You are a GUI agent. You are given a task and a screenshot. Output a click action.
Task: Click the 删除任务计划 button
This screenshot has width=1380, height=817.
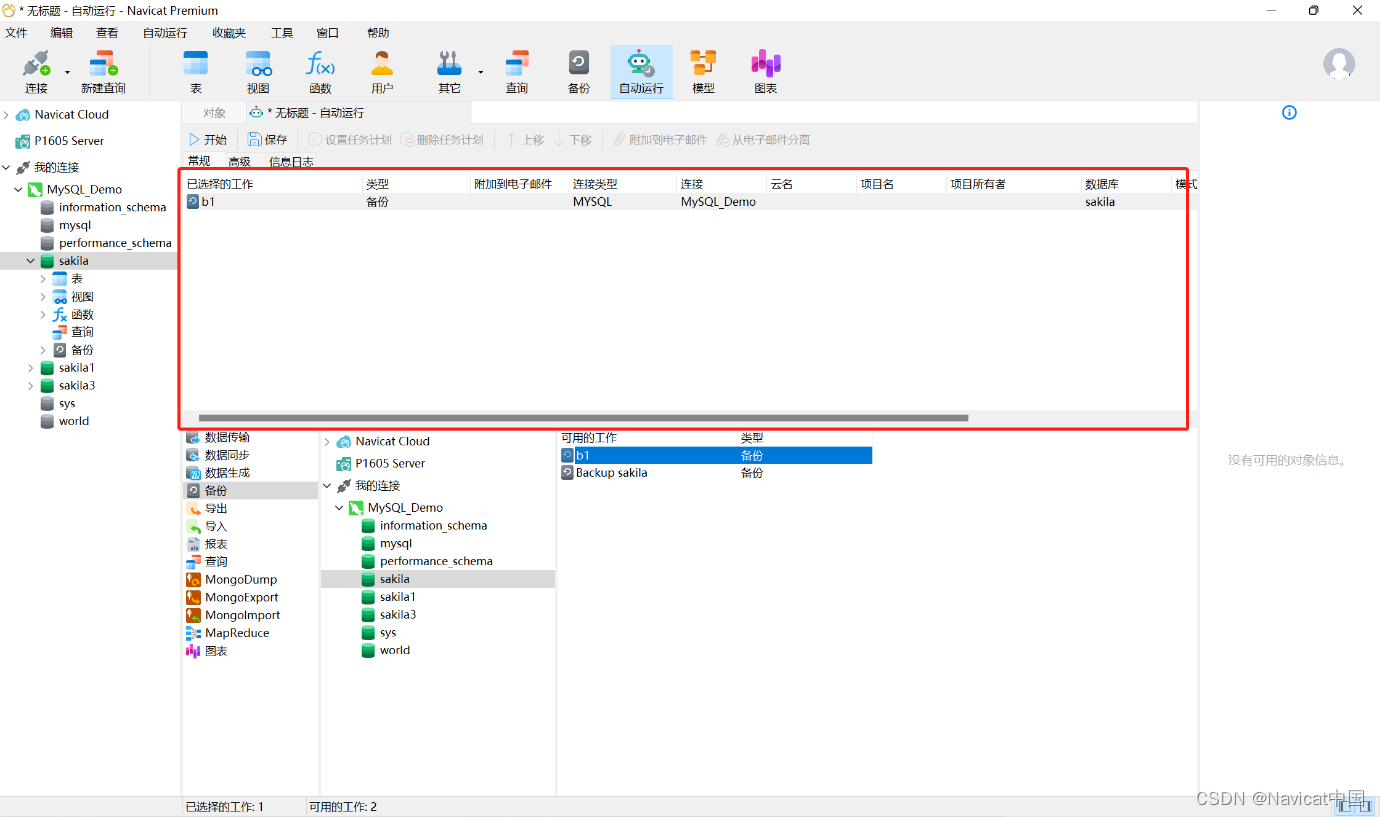tap(442, 140)
